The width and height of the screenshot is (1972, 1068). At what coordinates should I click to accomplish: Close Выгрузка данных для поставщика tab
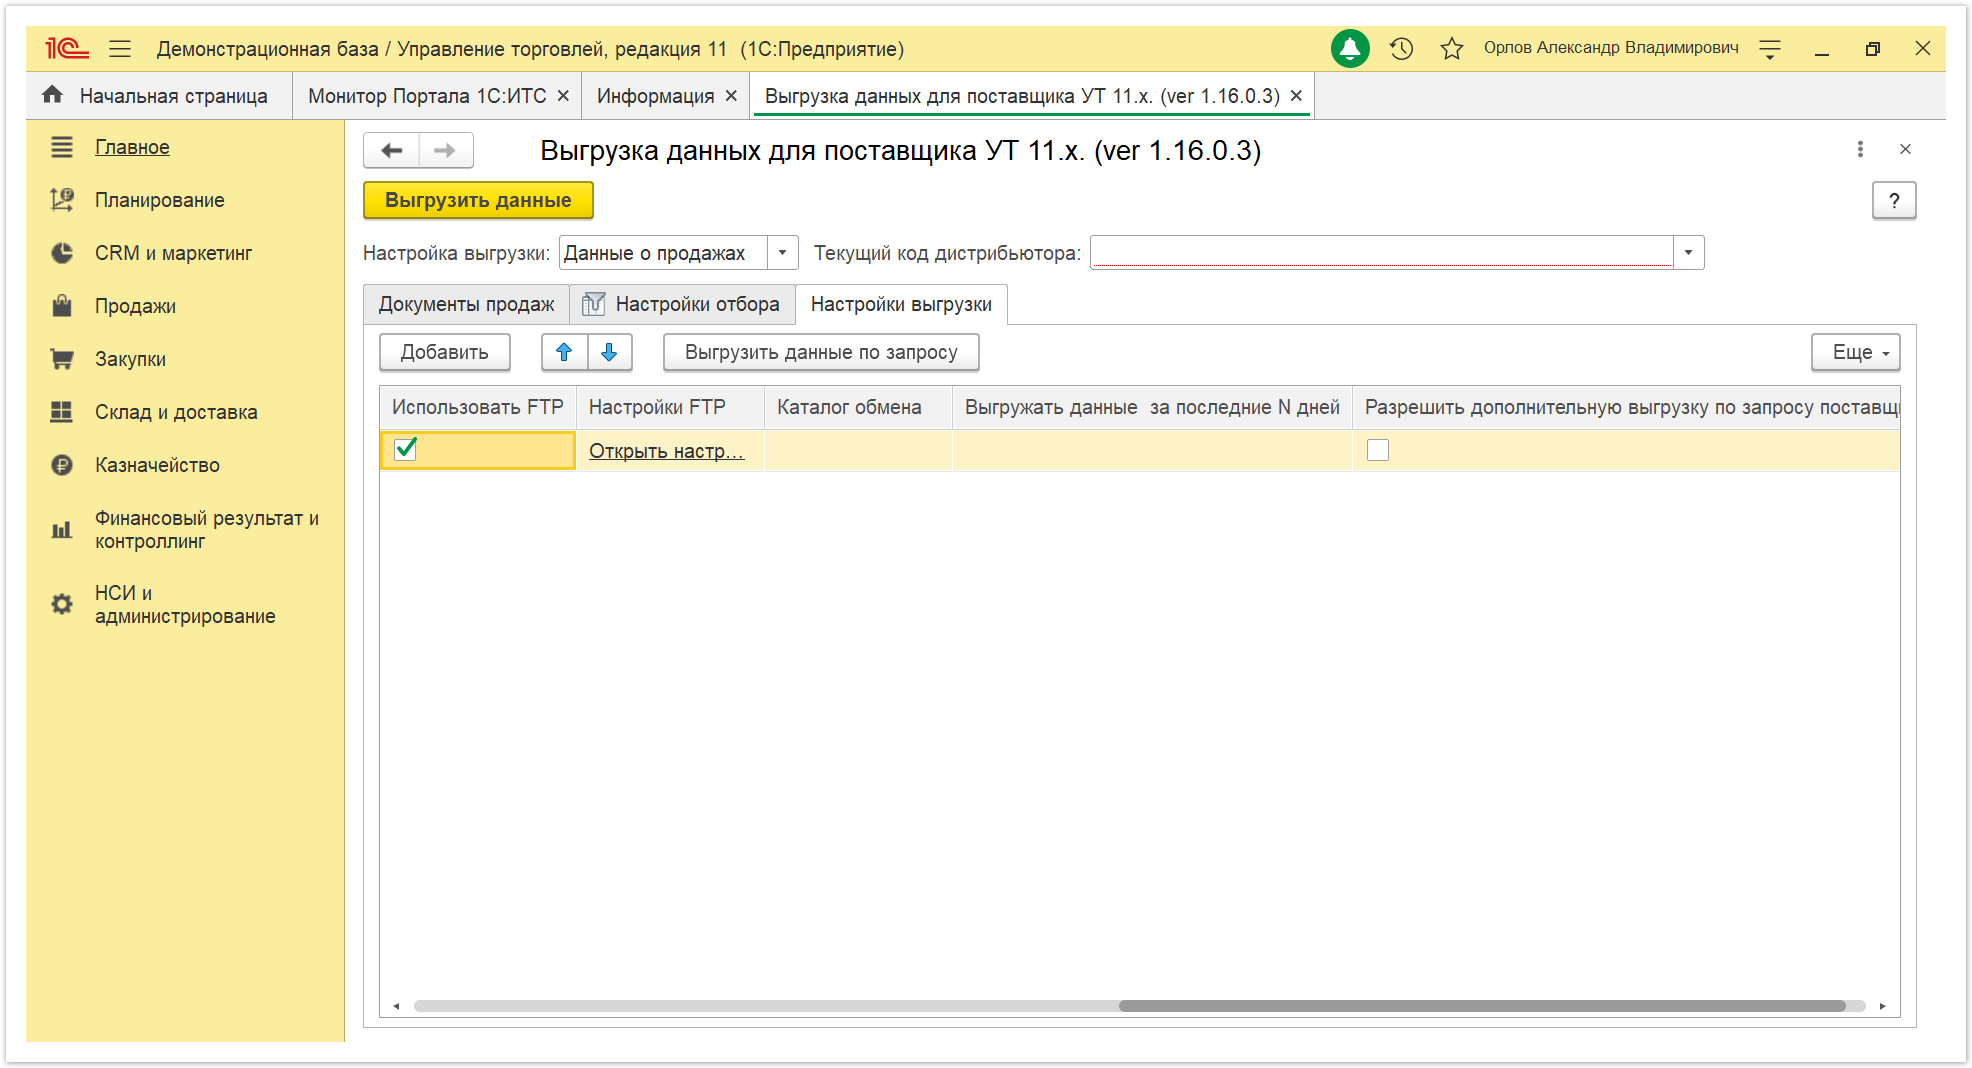pyautogui.click(x=1296, y=95)
